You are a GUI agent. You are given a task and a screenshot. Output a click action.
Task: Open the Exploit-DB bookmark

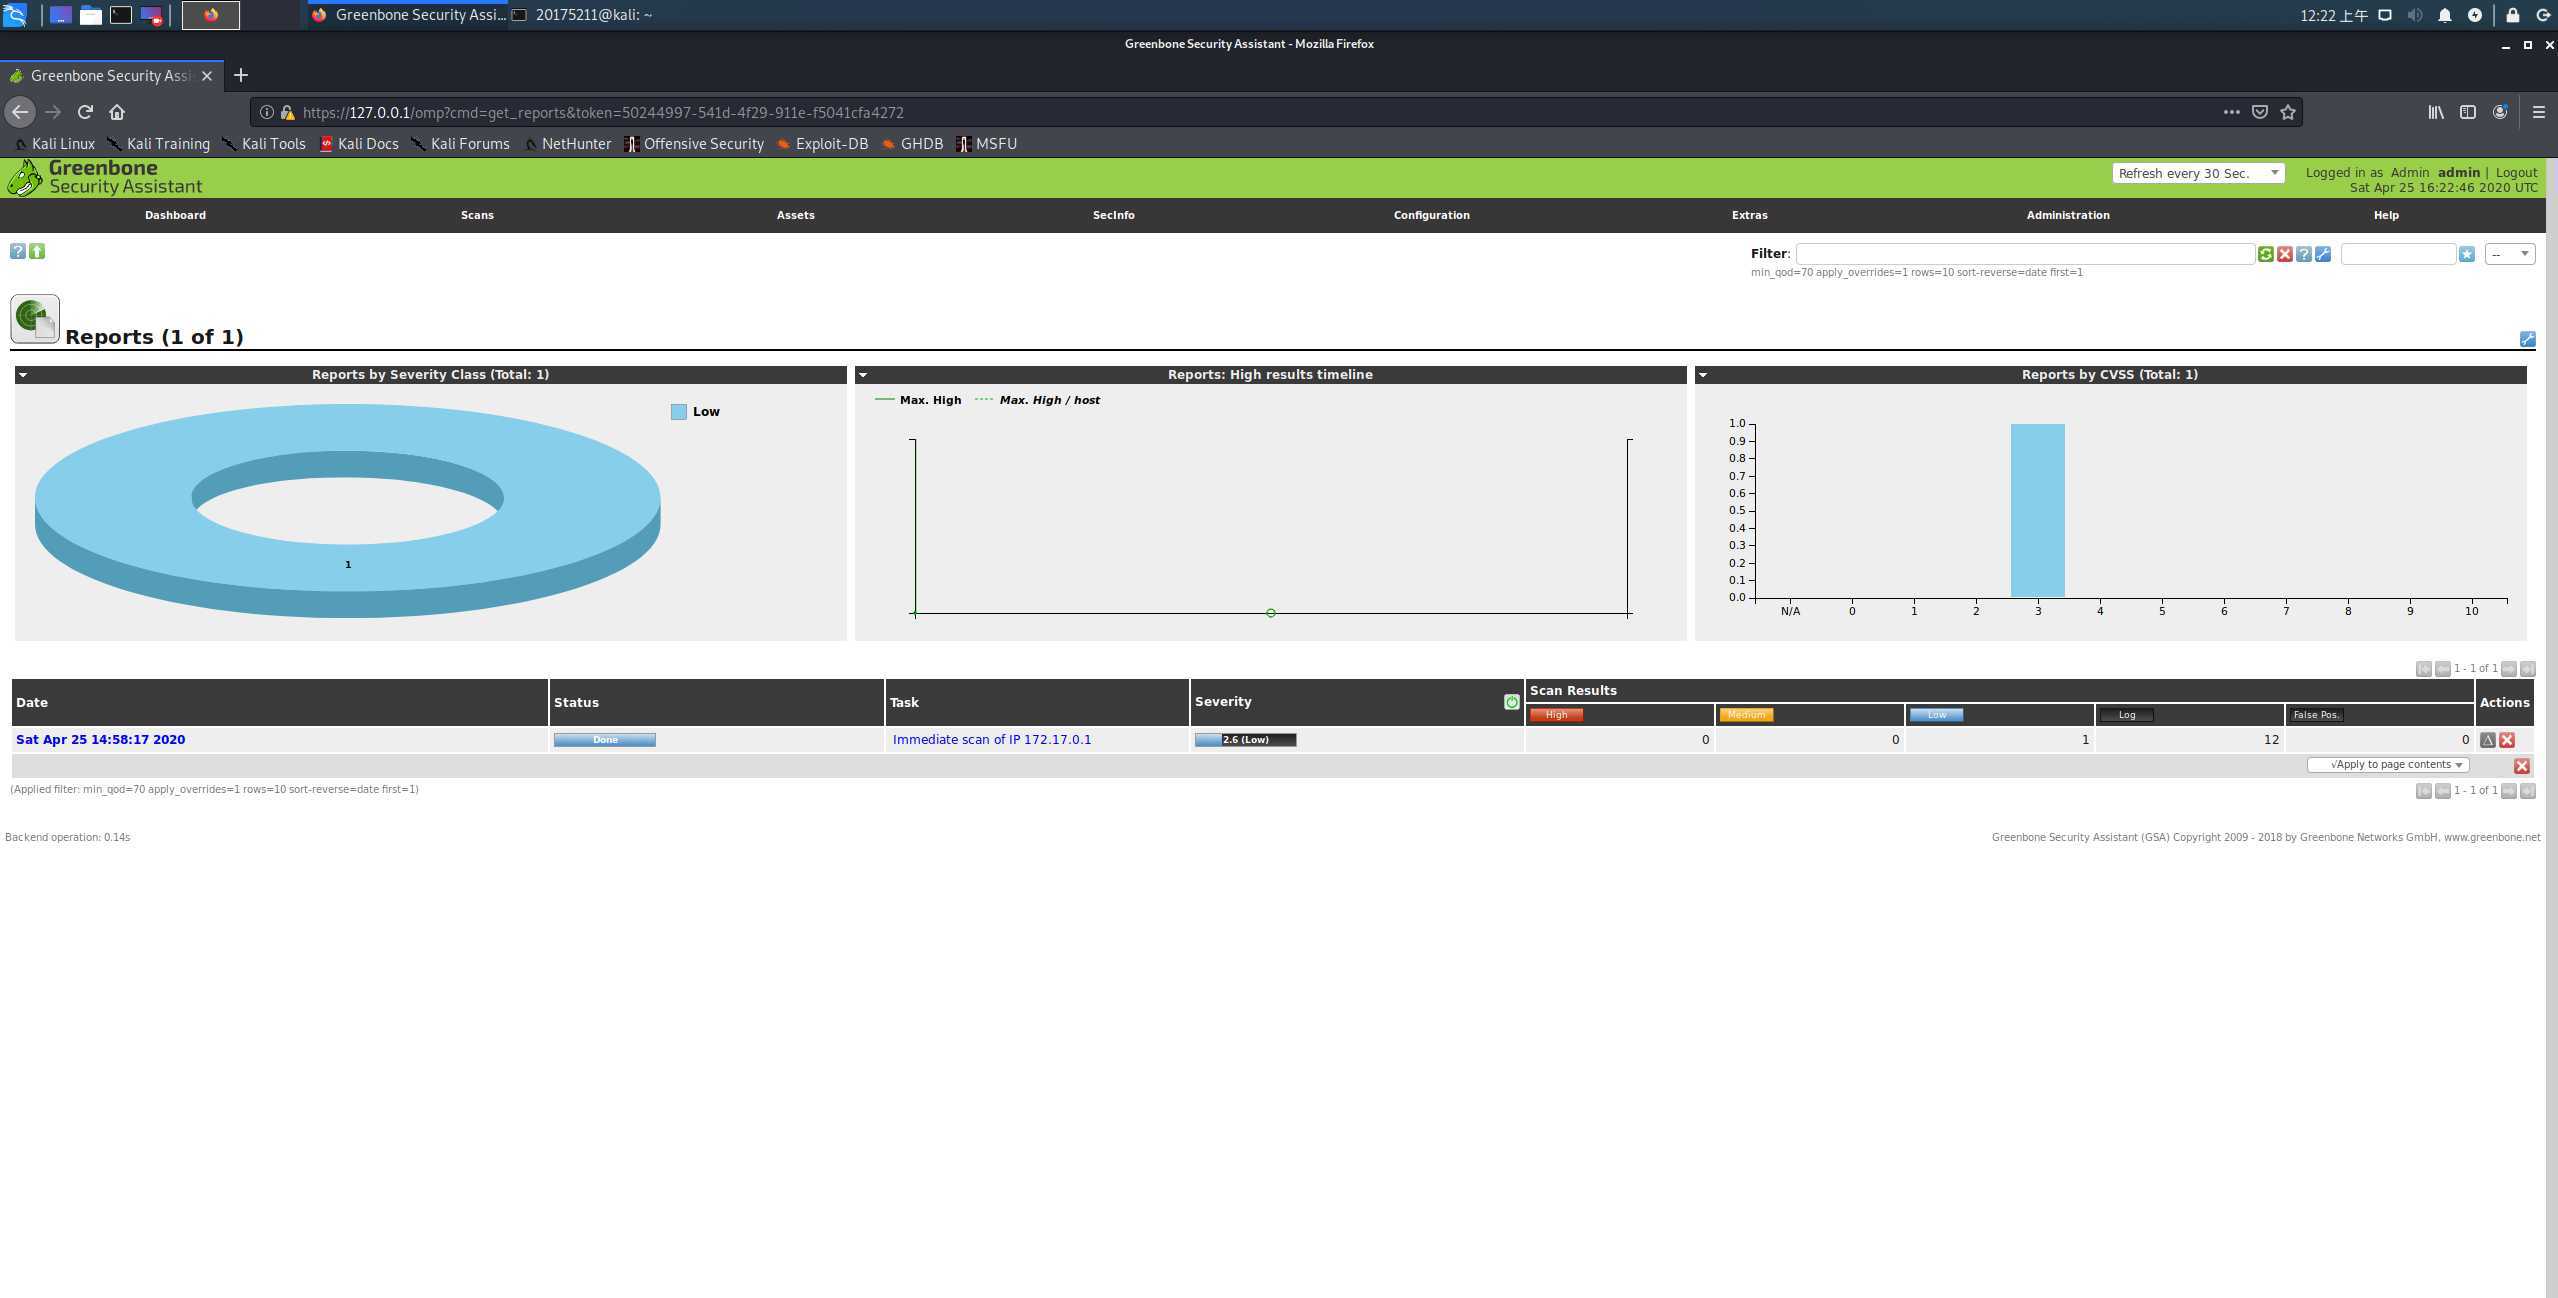pyautogui.click(x=822, y=144)
